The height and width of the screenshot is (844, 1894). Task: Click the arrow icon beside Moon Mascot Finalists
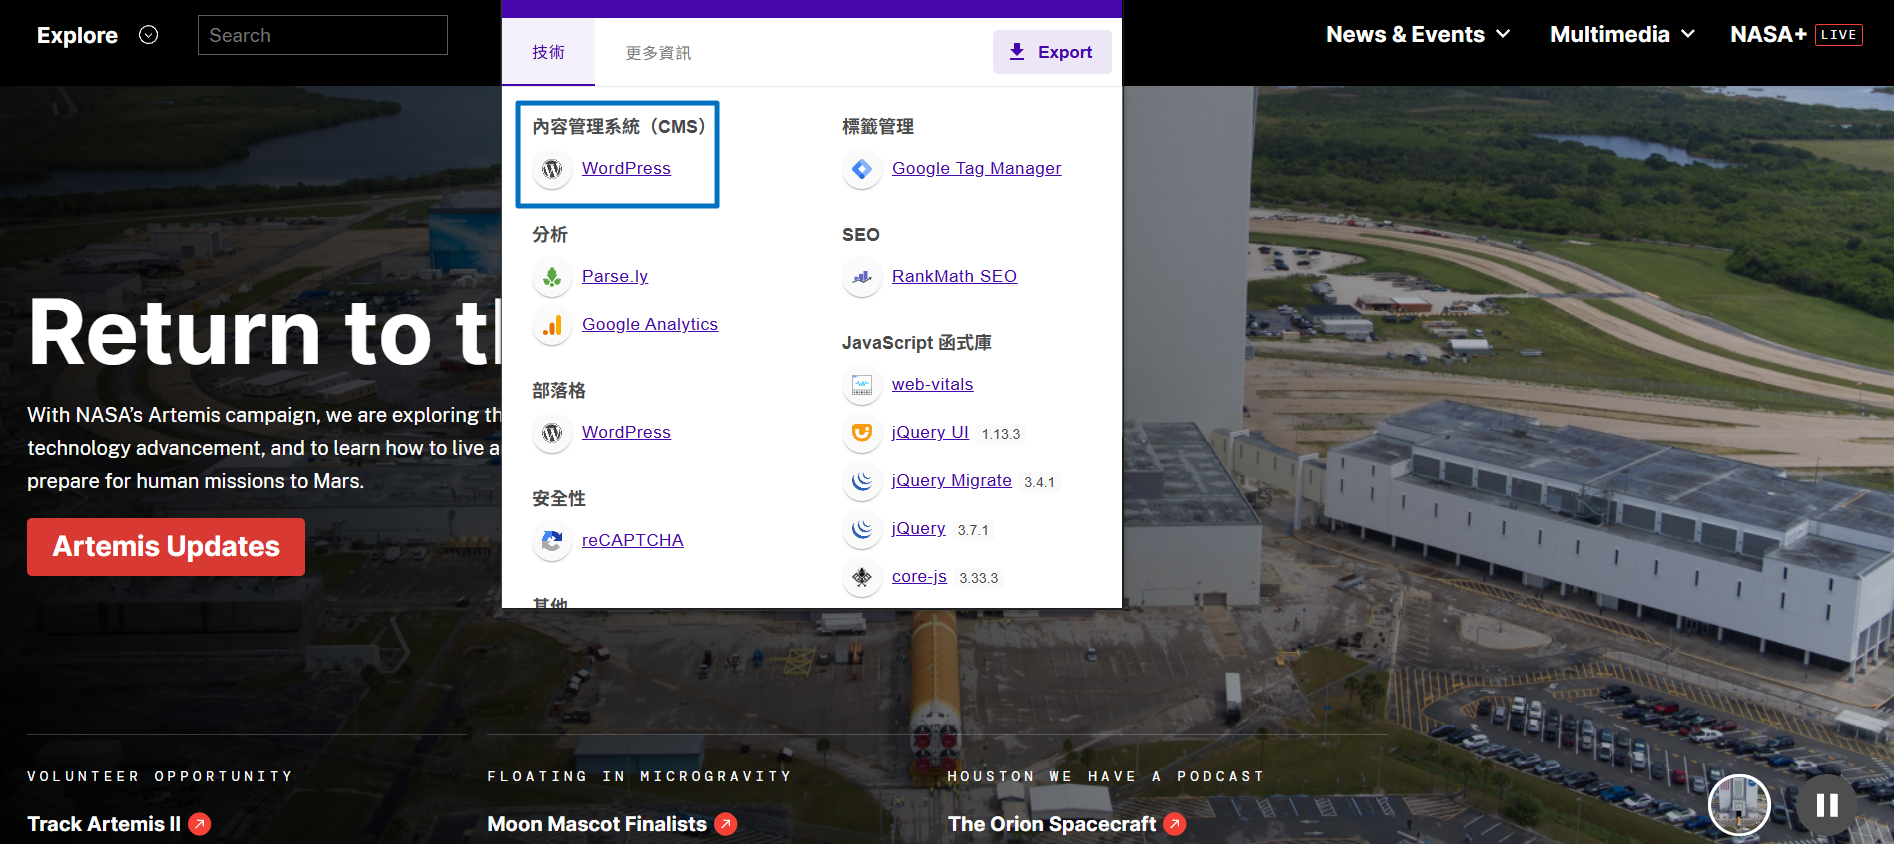tap(726, 824)
